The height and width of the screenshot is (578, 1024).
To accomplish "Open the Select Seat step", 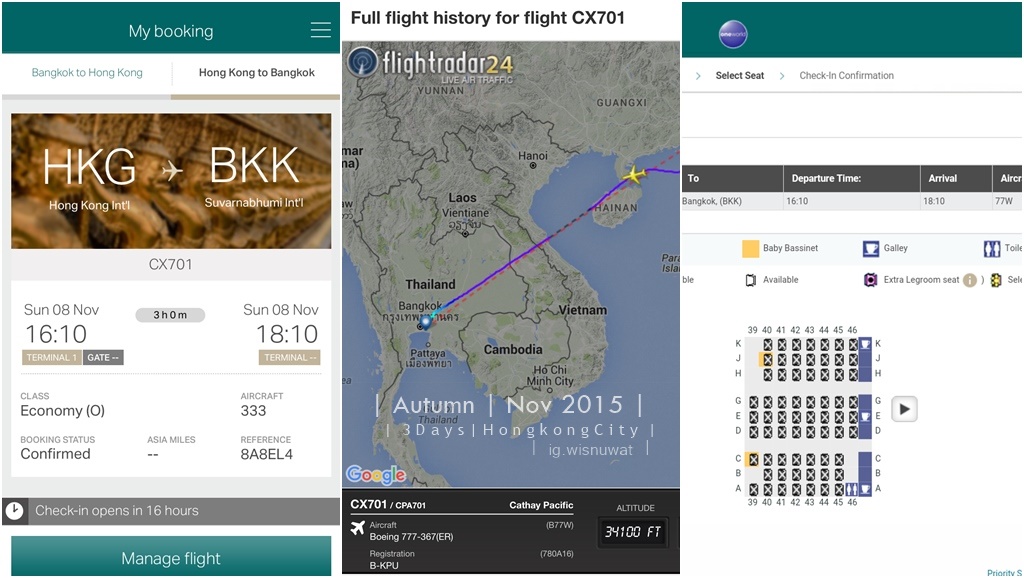I will [x=739, y=76].
